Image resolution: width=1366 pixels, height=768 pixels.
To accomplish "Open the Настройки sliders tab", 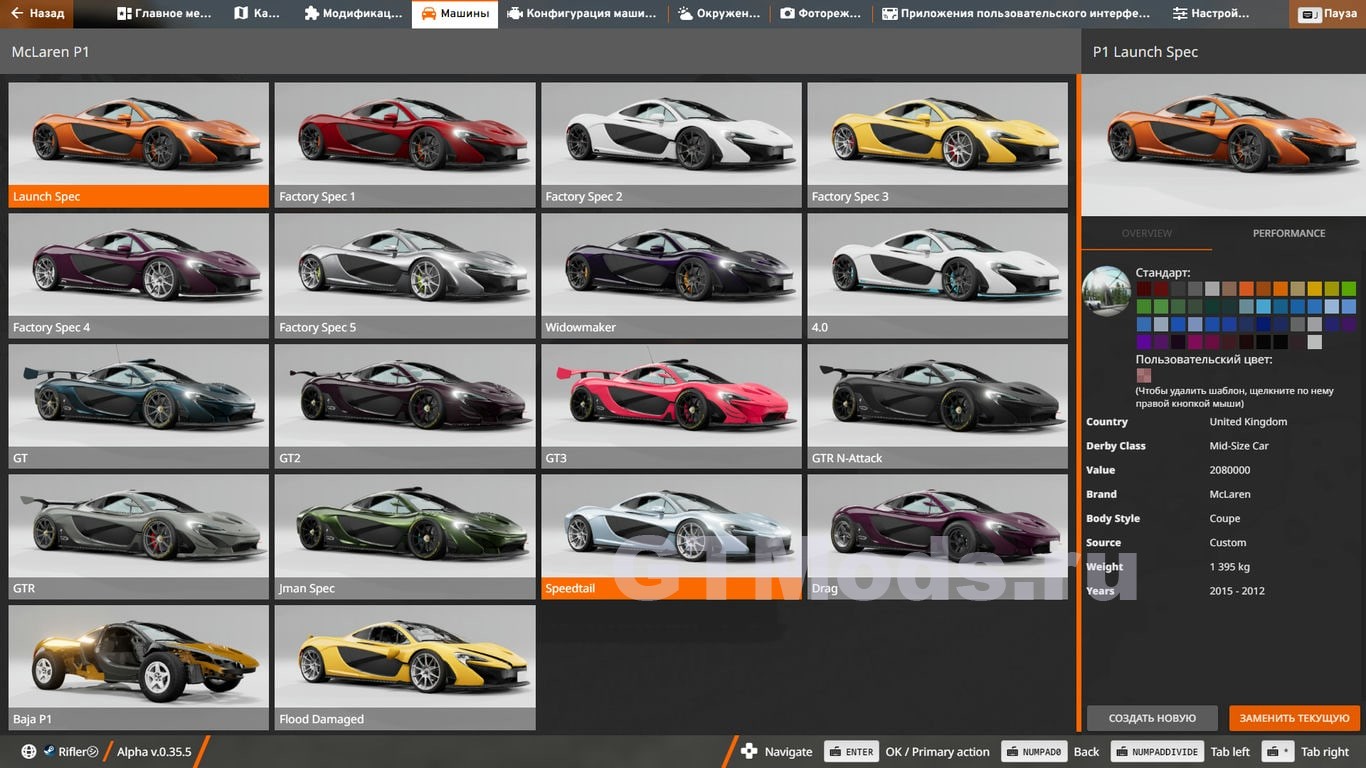I will click(x=1211, y=14).
